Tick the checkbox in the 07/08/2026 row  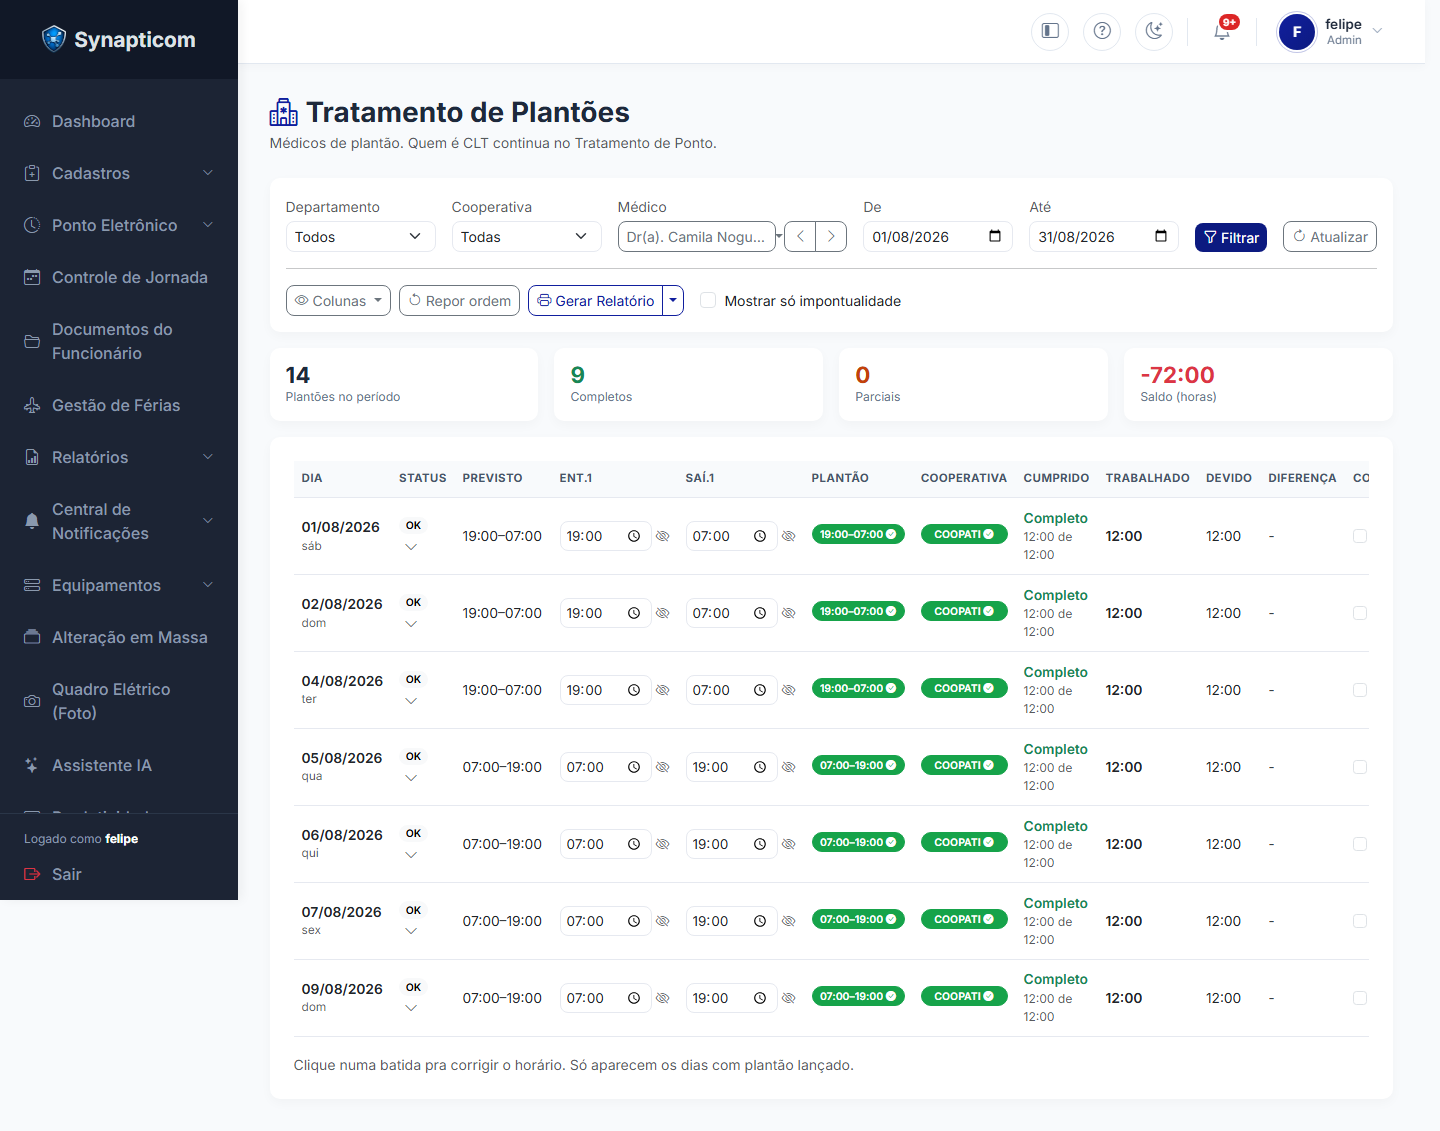coord(1360,921)
